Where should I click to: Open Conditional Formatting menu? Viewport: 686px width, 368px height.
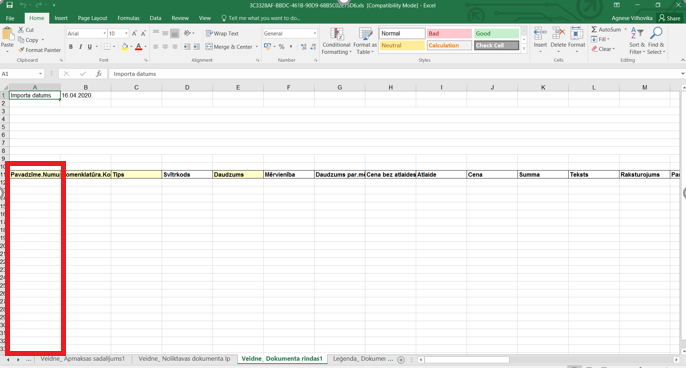[x=336, y=41]
